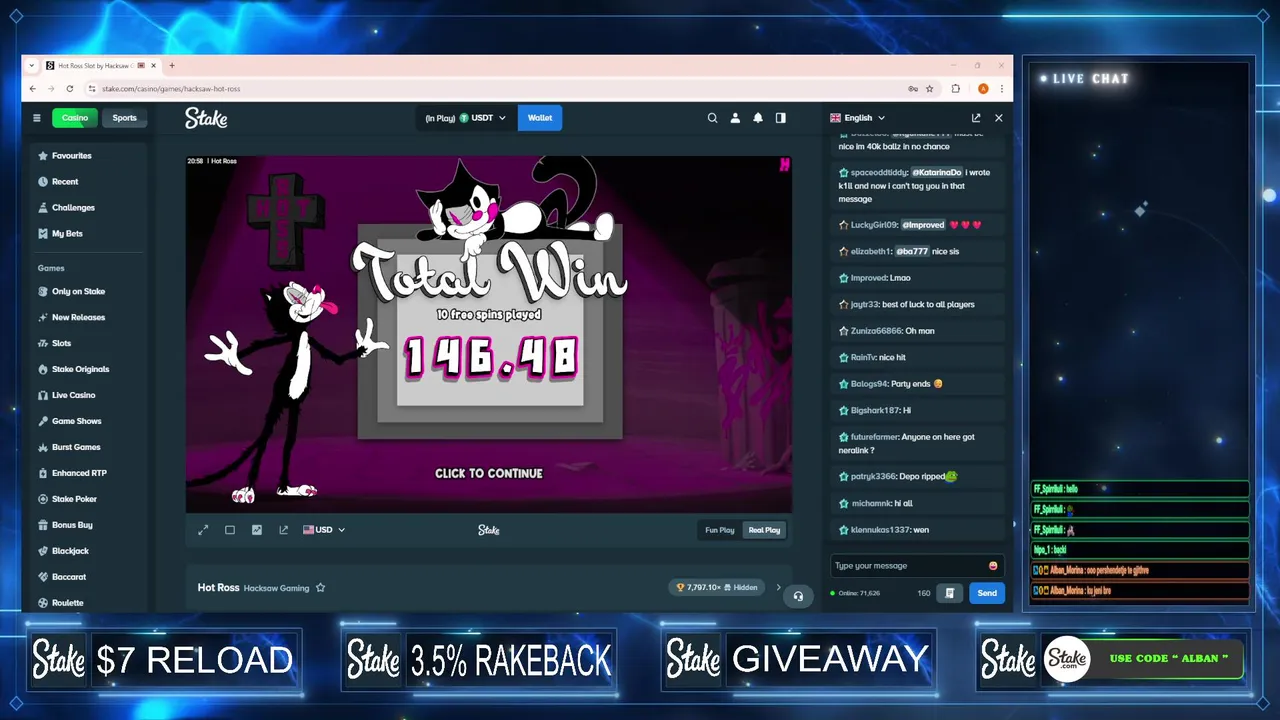Click the Blackjack icon
The image size is (1280, 720).
coord(43,551)
